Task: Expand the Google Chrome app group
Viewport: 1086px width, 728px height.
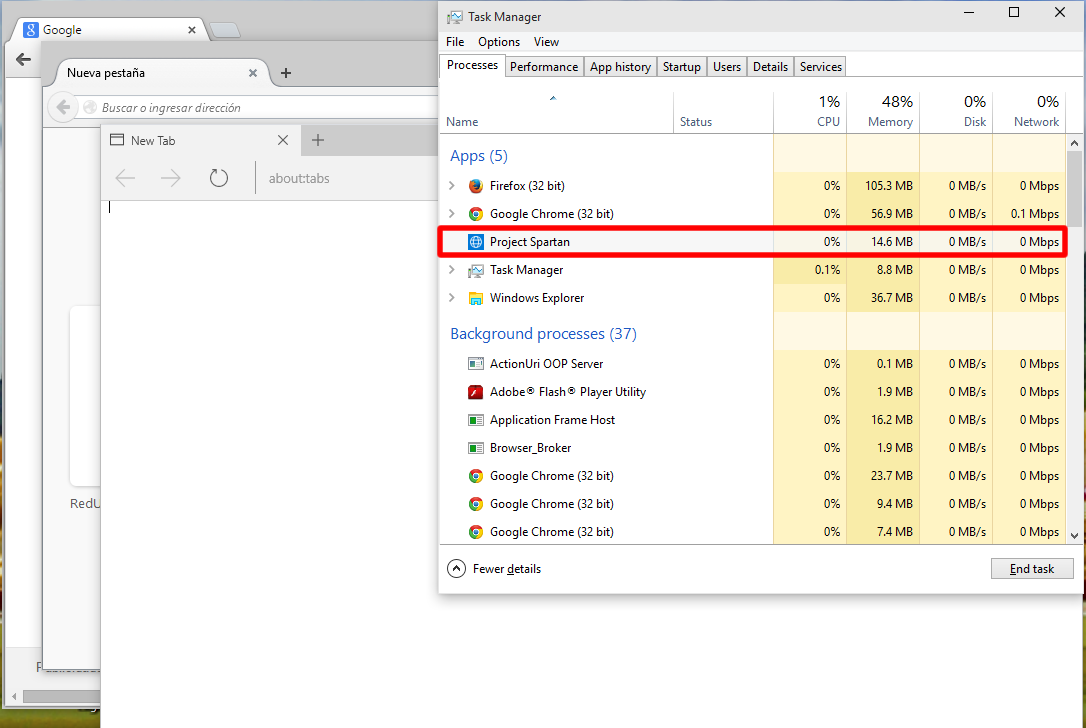Action: point(452,213)
